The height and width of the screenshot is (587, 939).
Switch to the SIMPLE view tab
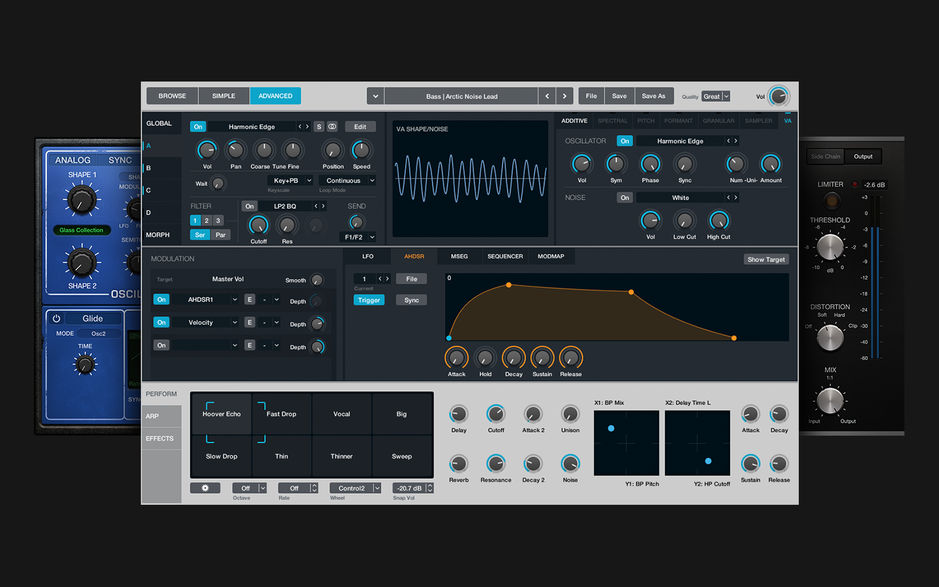pos(222,95)
